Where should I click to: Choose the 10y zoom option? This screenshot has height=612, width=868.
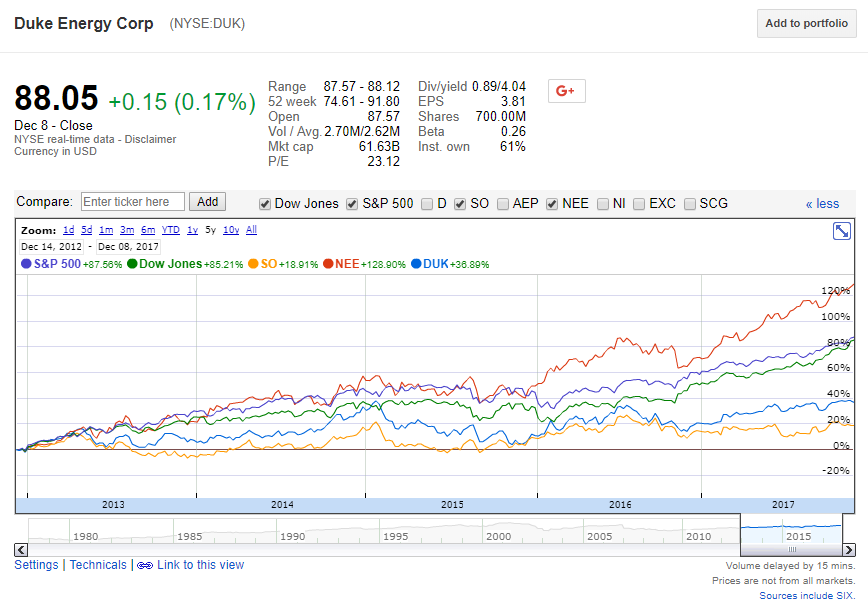click(231, 230)
